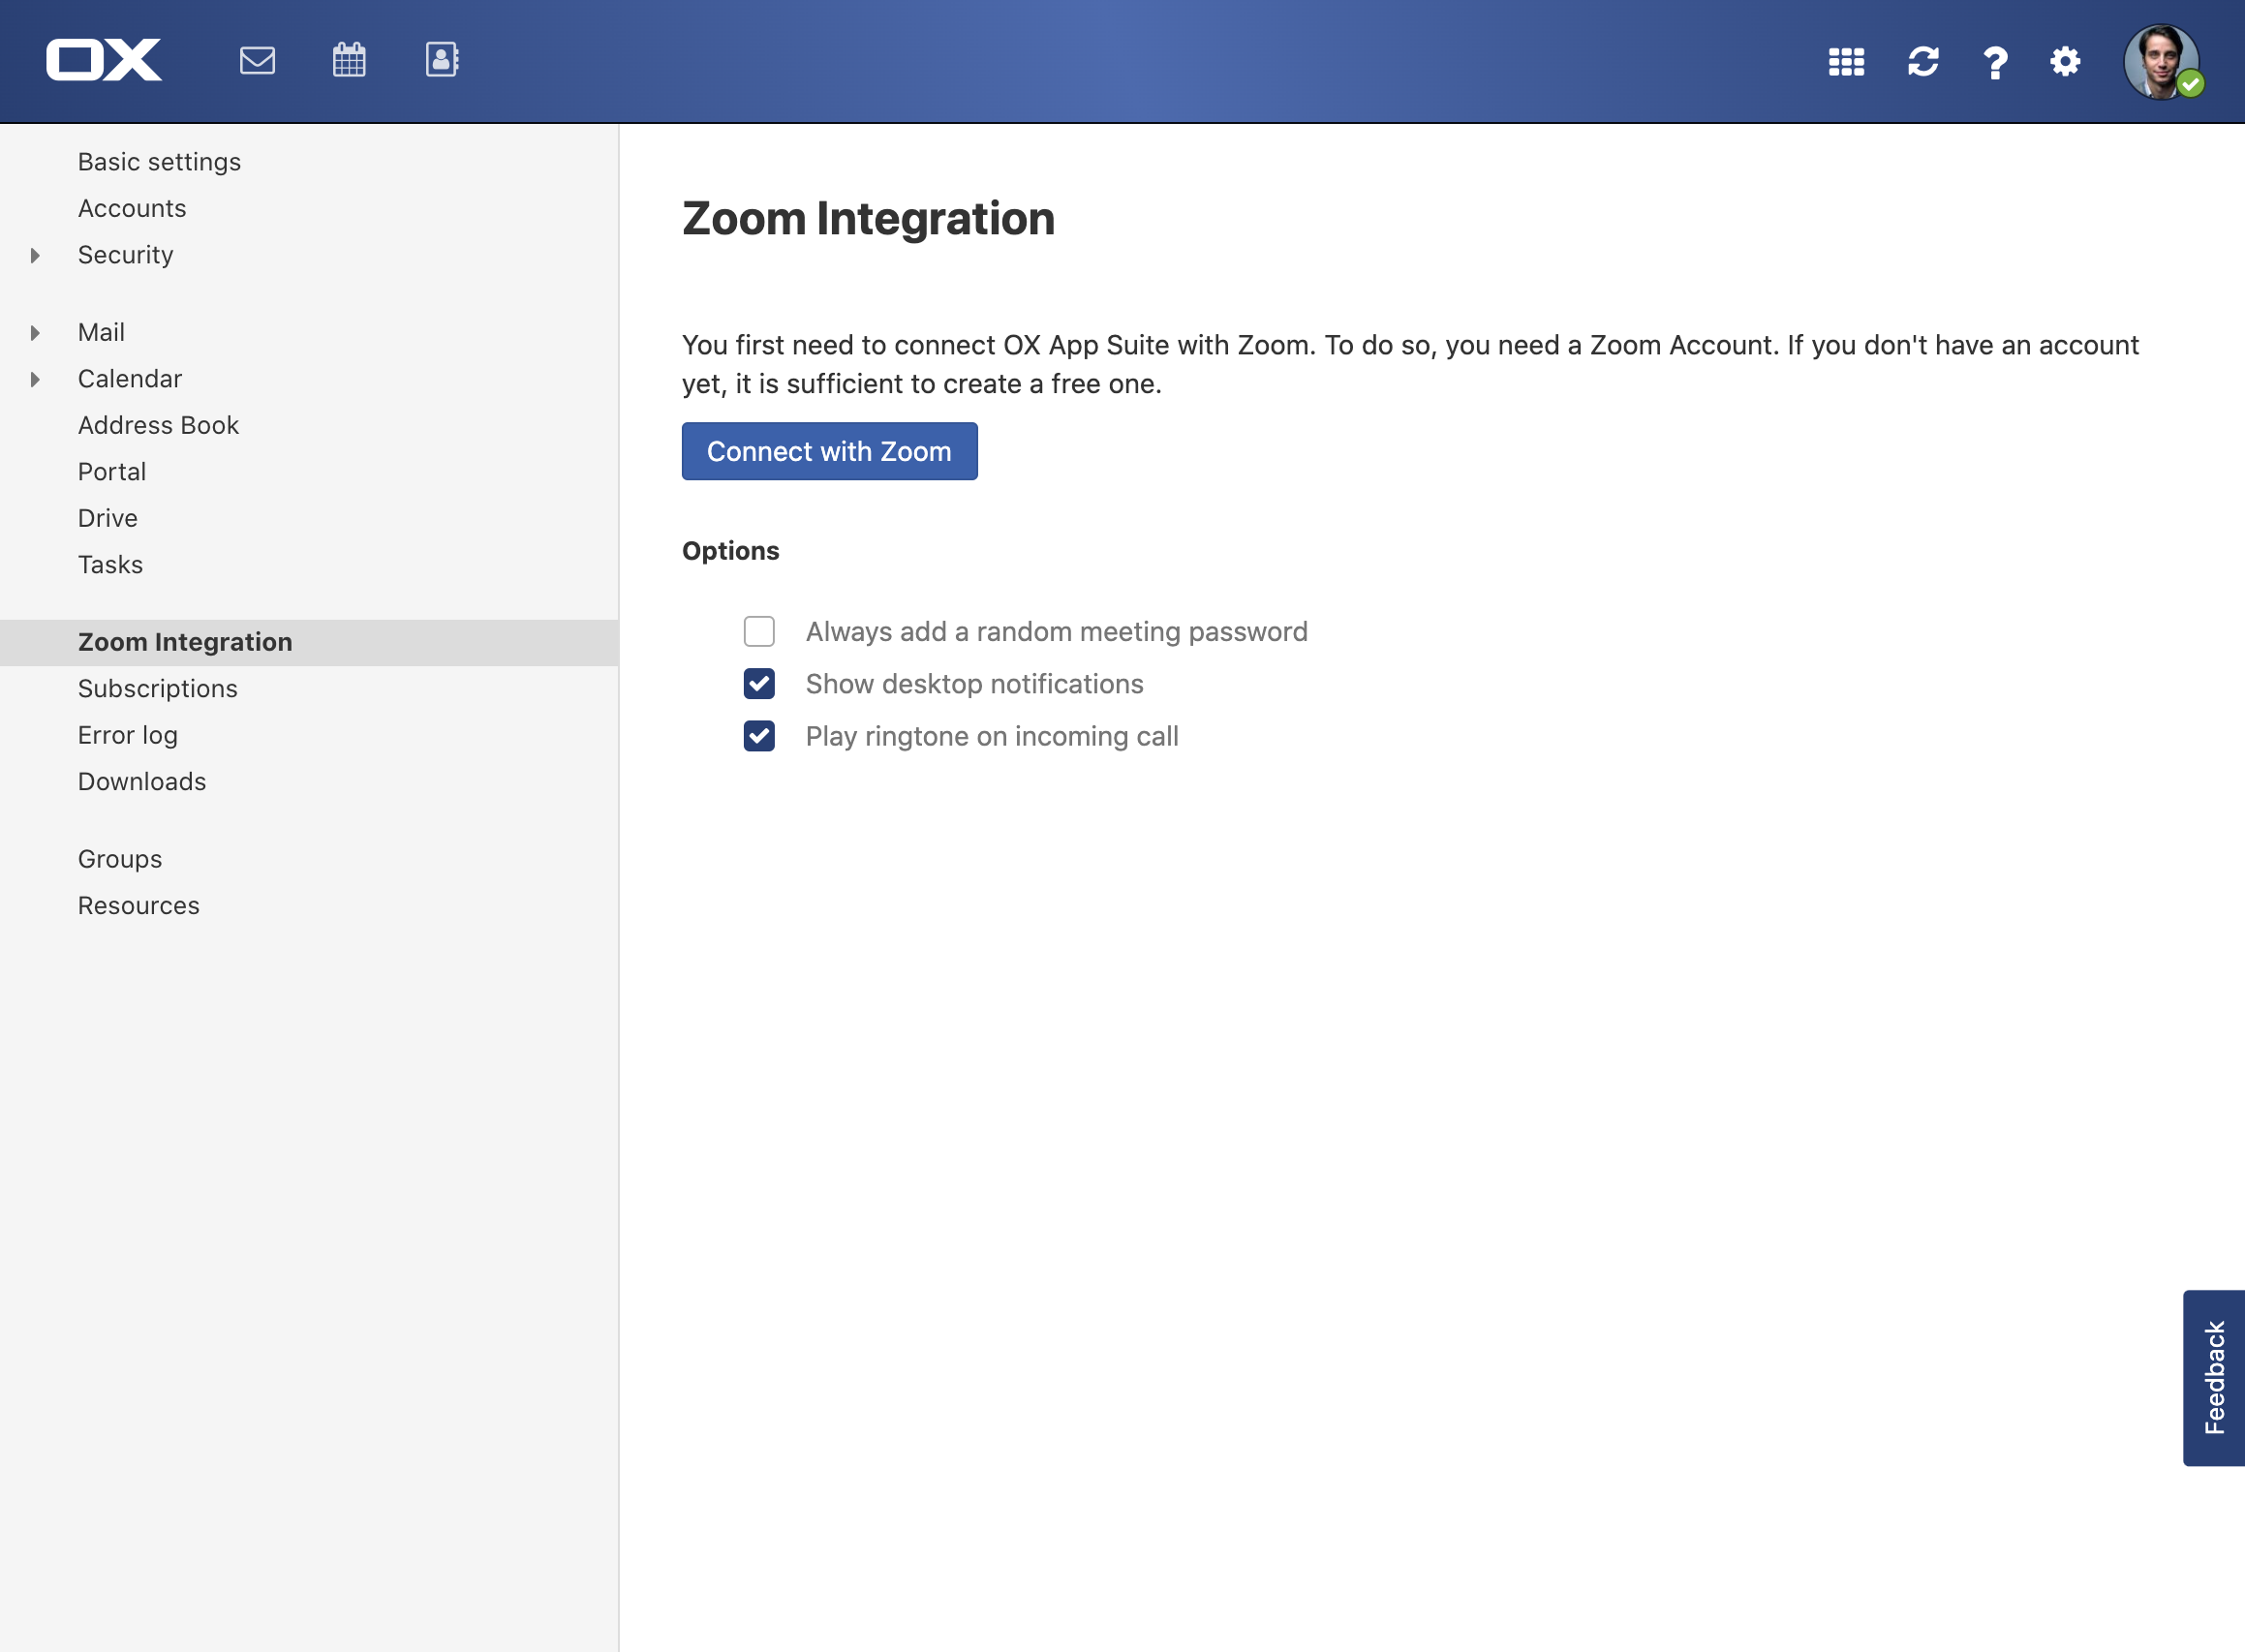Select Downloads in settings sidebar
The width and height of the screenshot is (2245, 1652).
point(142,782)
